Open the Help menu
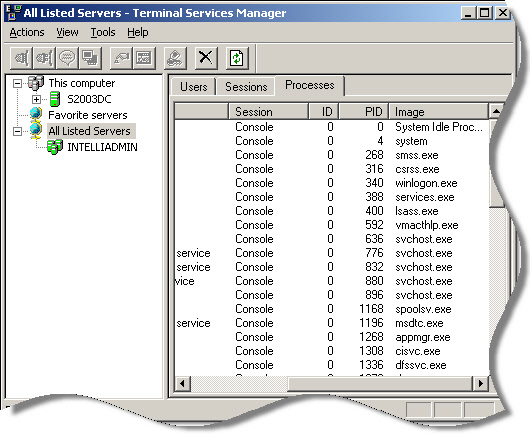Image resolution: width=530 pixels, height=434 pixels. coord(138,32)
